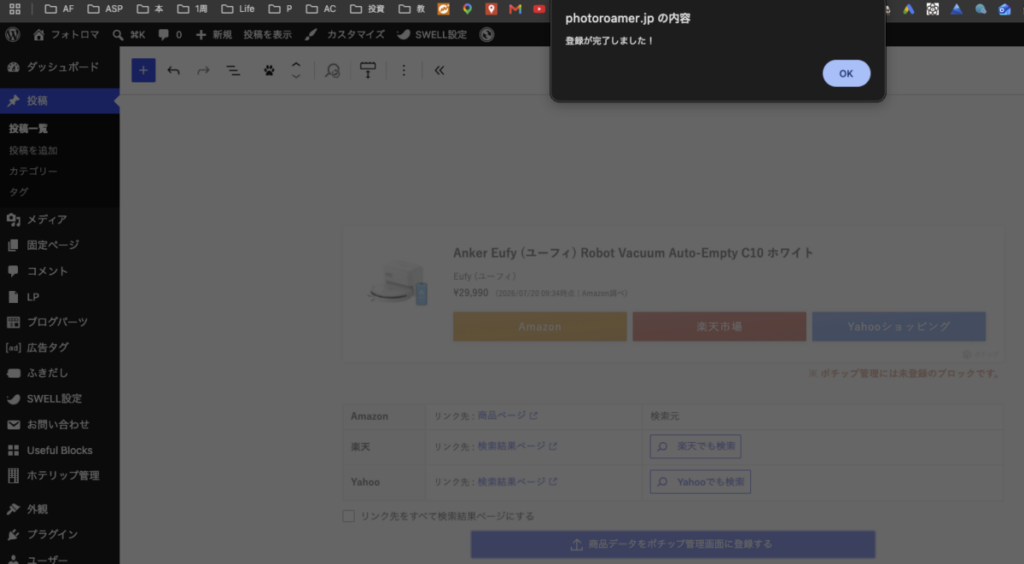Open the document overview list icon
Image resolution: width=1024 pixels, height=564 pixels.
pos(233,70)
